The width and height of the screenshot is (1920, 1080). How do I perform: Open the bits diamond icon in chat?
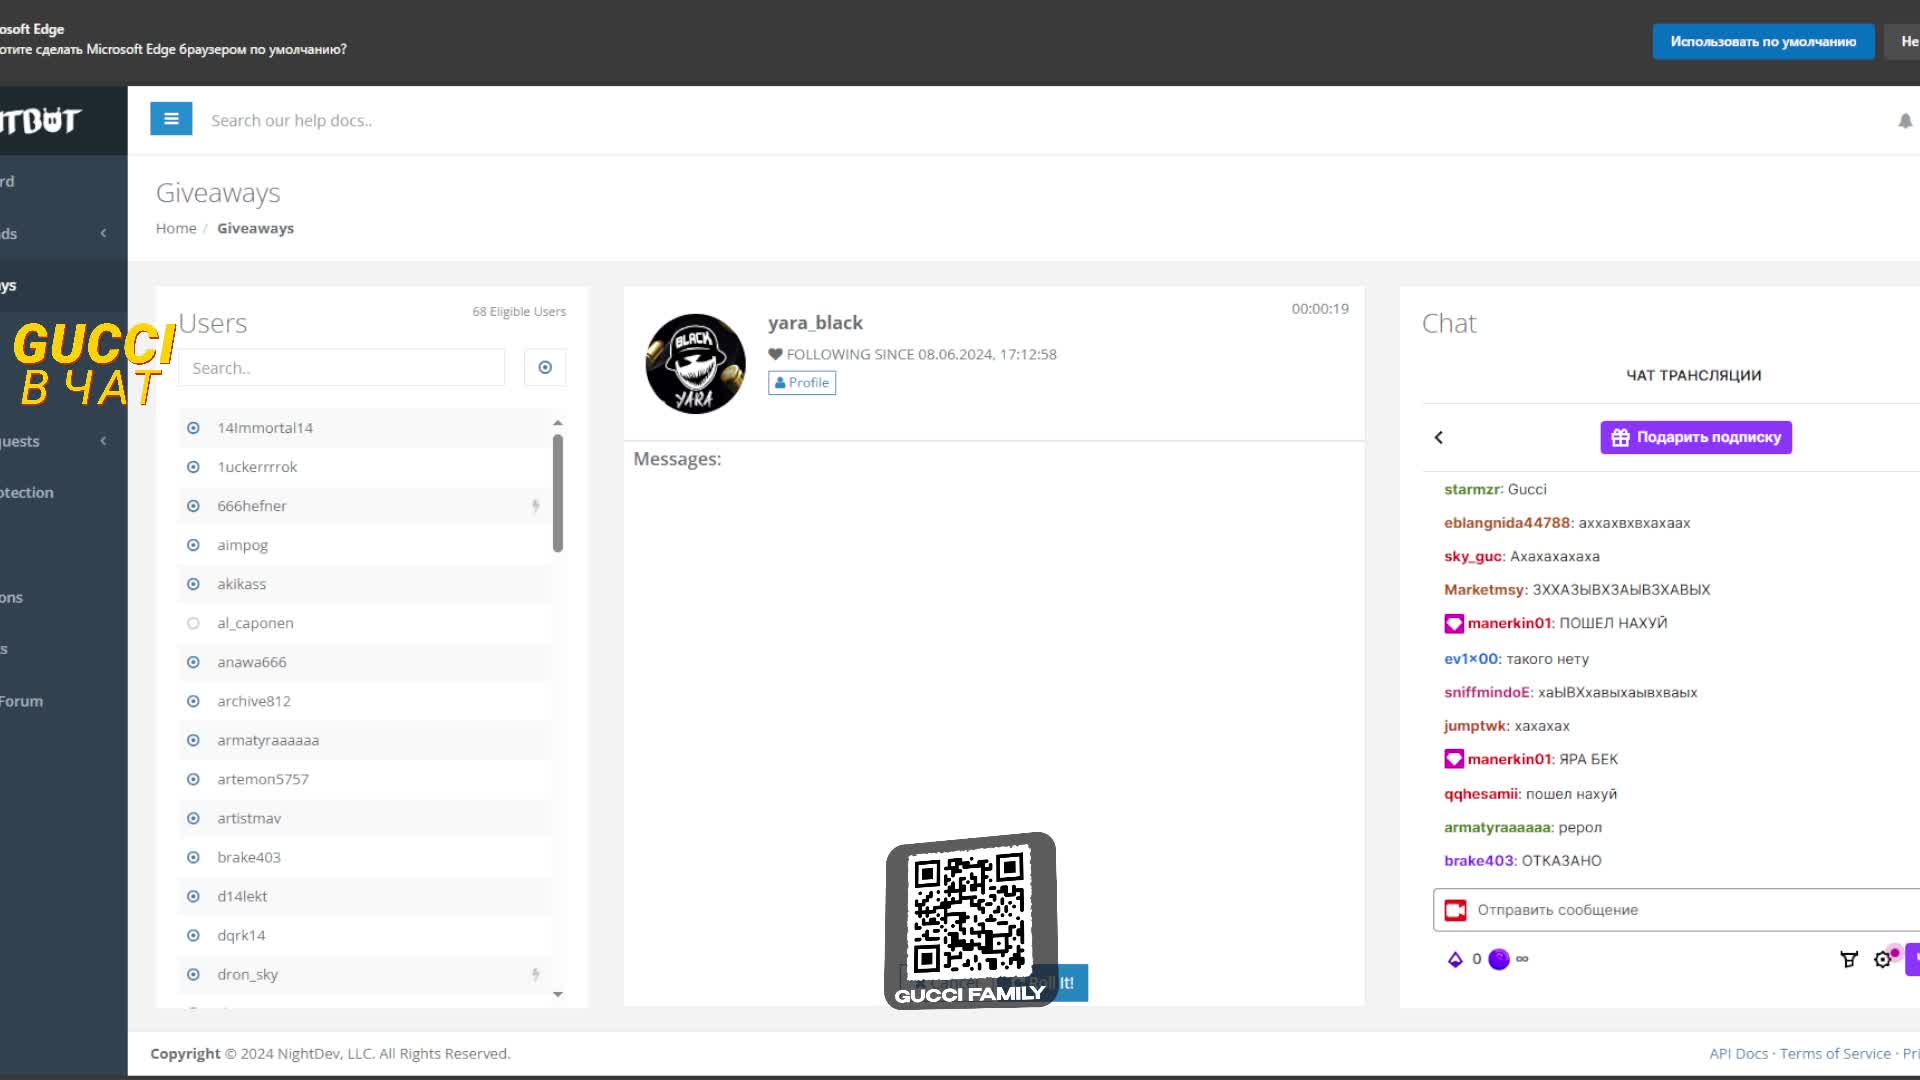tap(1455, 959)
